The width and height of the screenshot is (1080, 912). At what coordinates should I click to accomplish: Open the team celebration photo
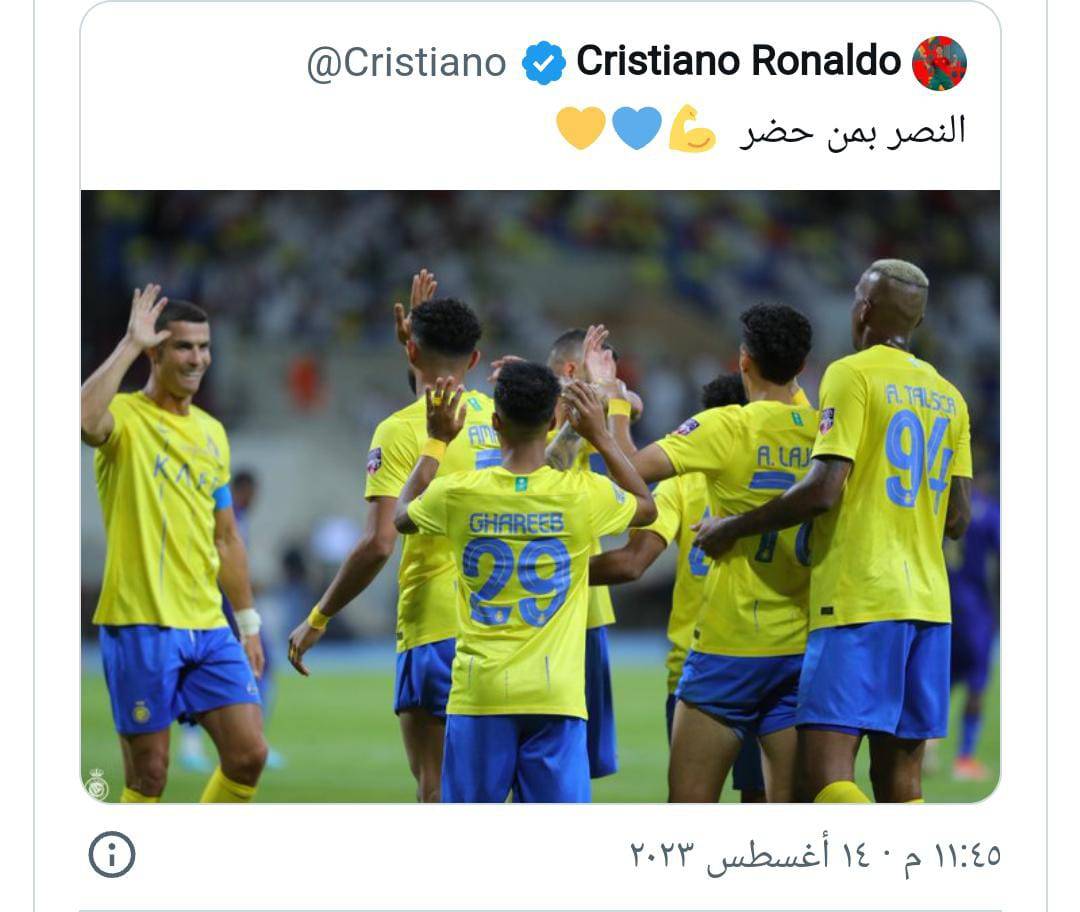point(540,496)
